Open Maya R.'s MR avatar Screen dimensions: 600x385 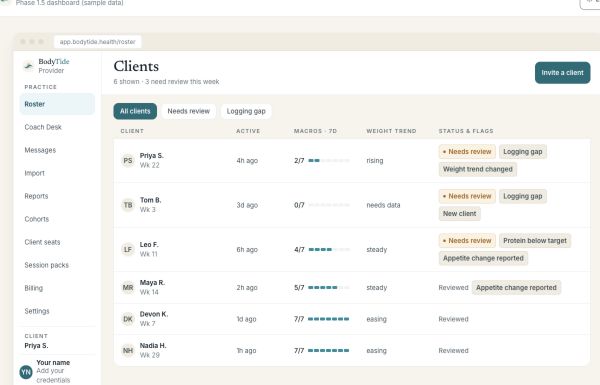tap(128, 287)
